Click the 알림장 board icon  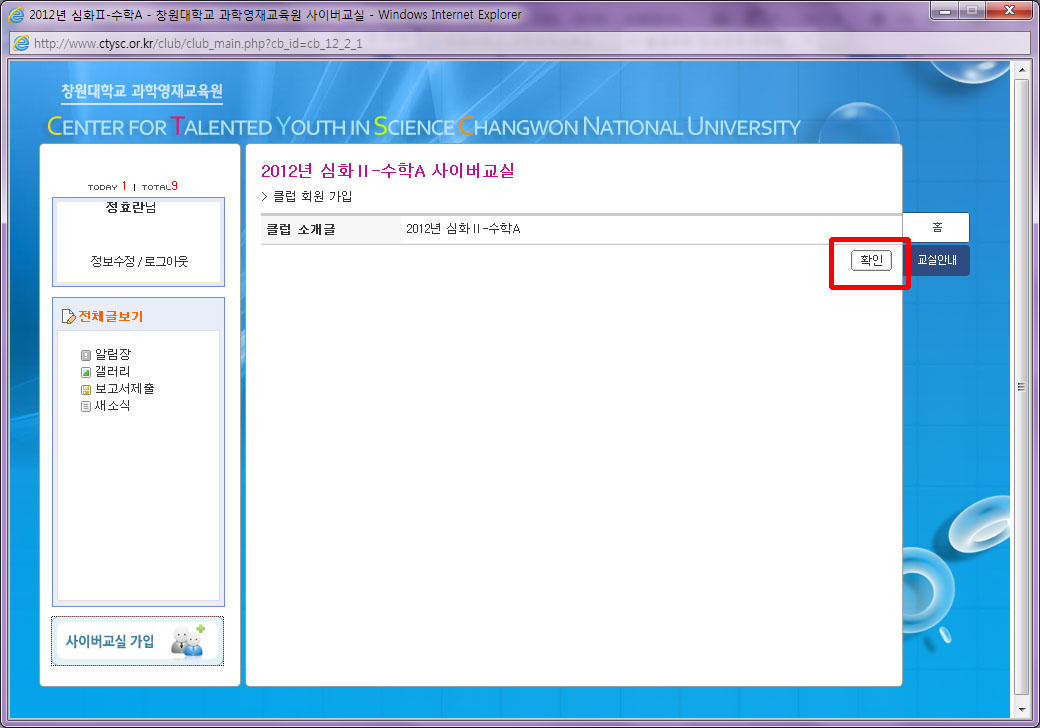point(86,355)
